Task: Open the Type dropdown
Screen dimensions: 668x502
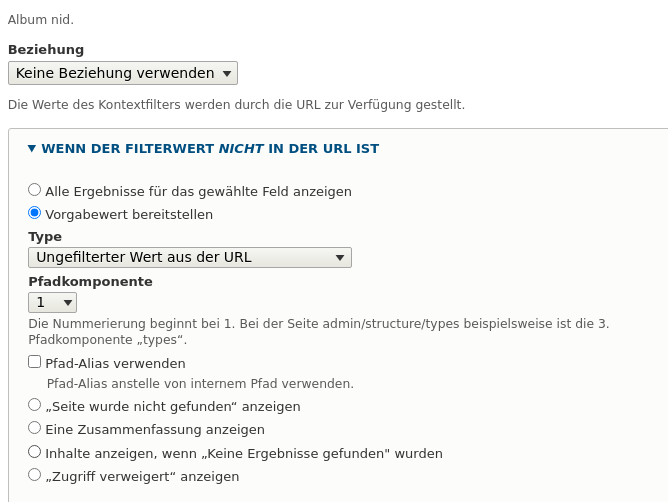Action: click(190, 257)
